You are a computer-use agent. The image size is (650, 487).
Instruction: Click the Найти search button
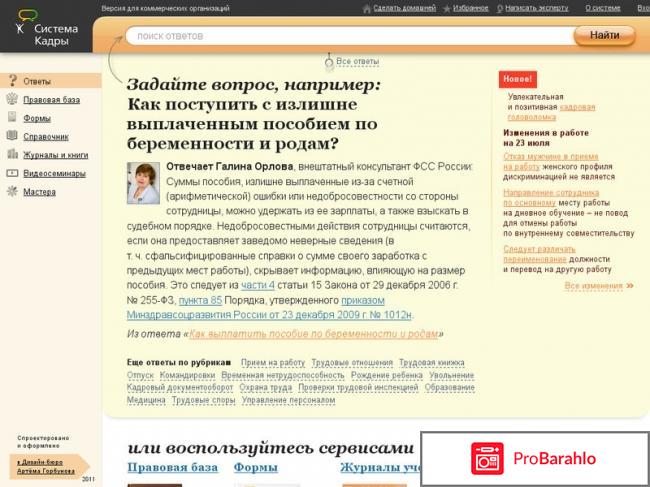(x=604, y=35)
